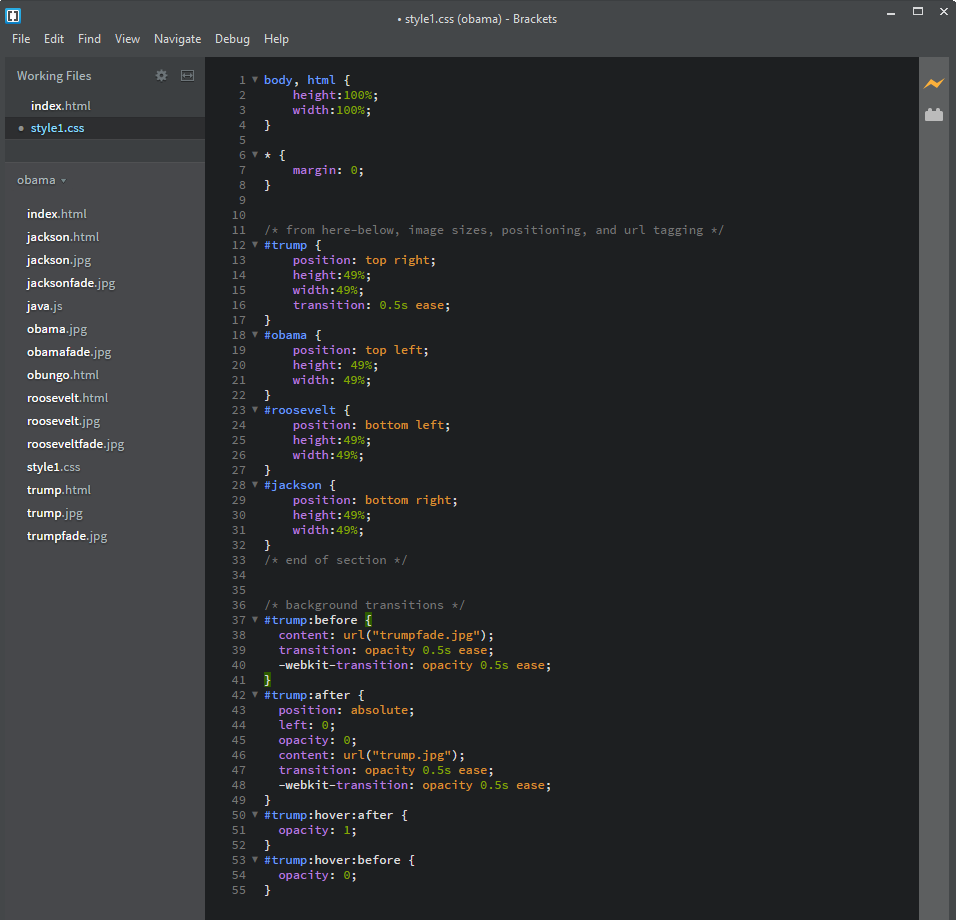Open the Navigate menu
Image resolution: width=956 pixels, height=920 pixels.
pos(177,39)
